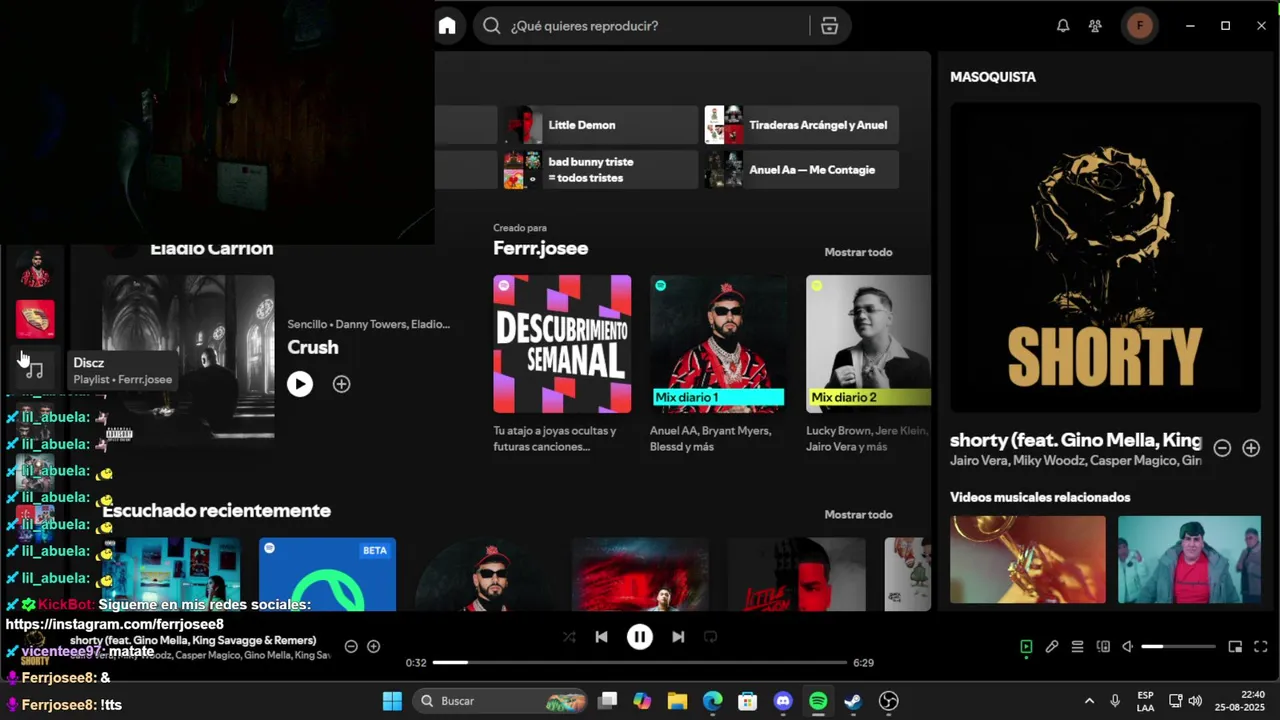Open Discord from taskbar
The height and width of the screenshot is (720, 1280).
[x=783, y=701]
